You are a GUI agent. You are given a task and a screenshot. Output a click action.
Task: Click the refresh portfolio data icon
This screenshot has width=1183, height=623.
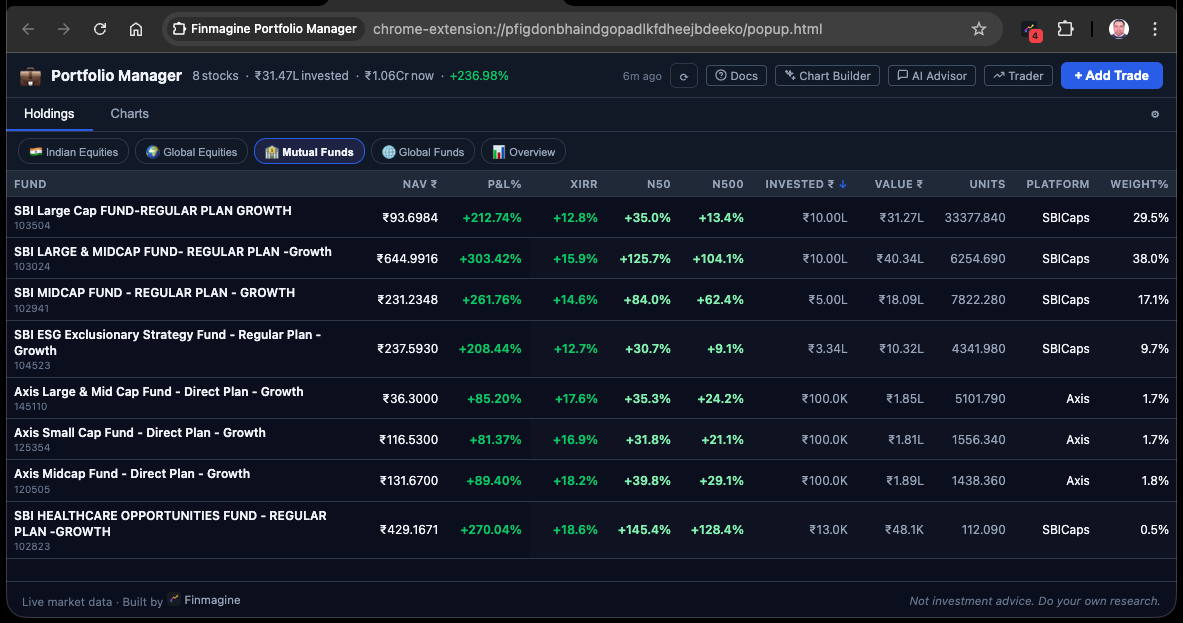click(684, 75)
